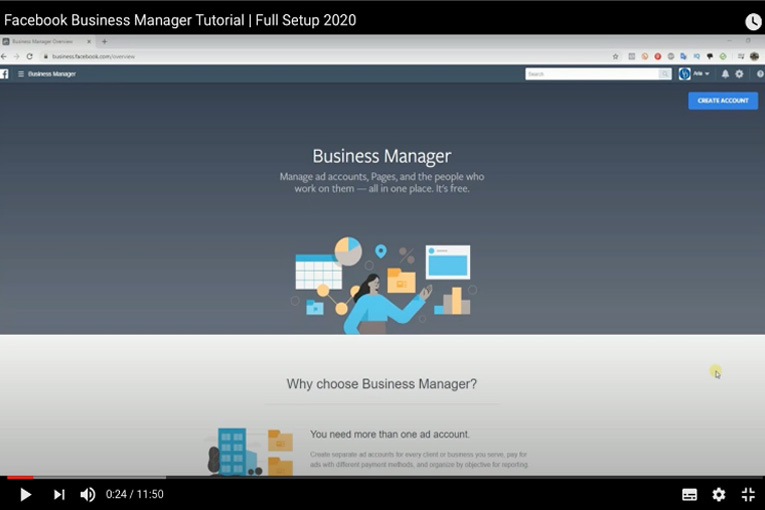Open the notifications bell

pyautogui.click(x=725, y=74)
